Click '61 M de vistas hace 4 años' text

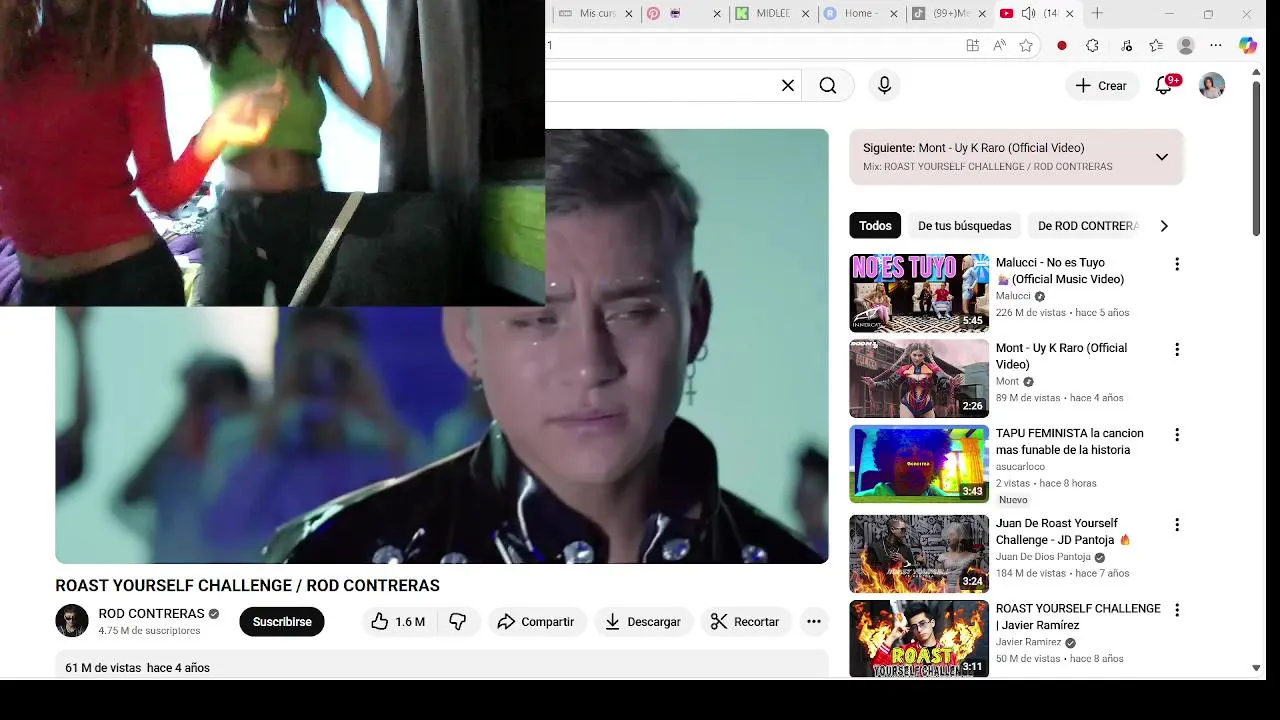(137, 668)
